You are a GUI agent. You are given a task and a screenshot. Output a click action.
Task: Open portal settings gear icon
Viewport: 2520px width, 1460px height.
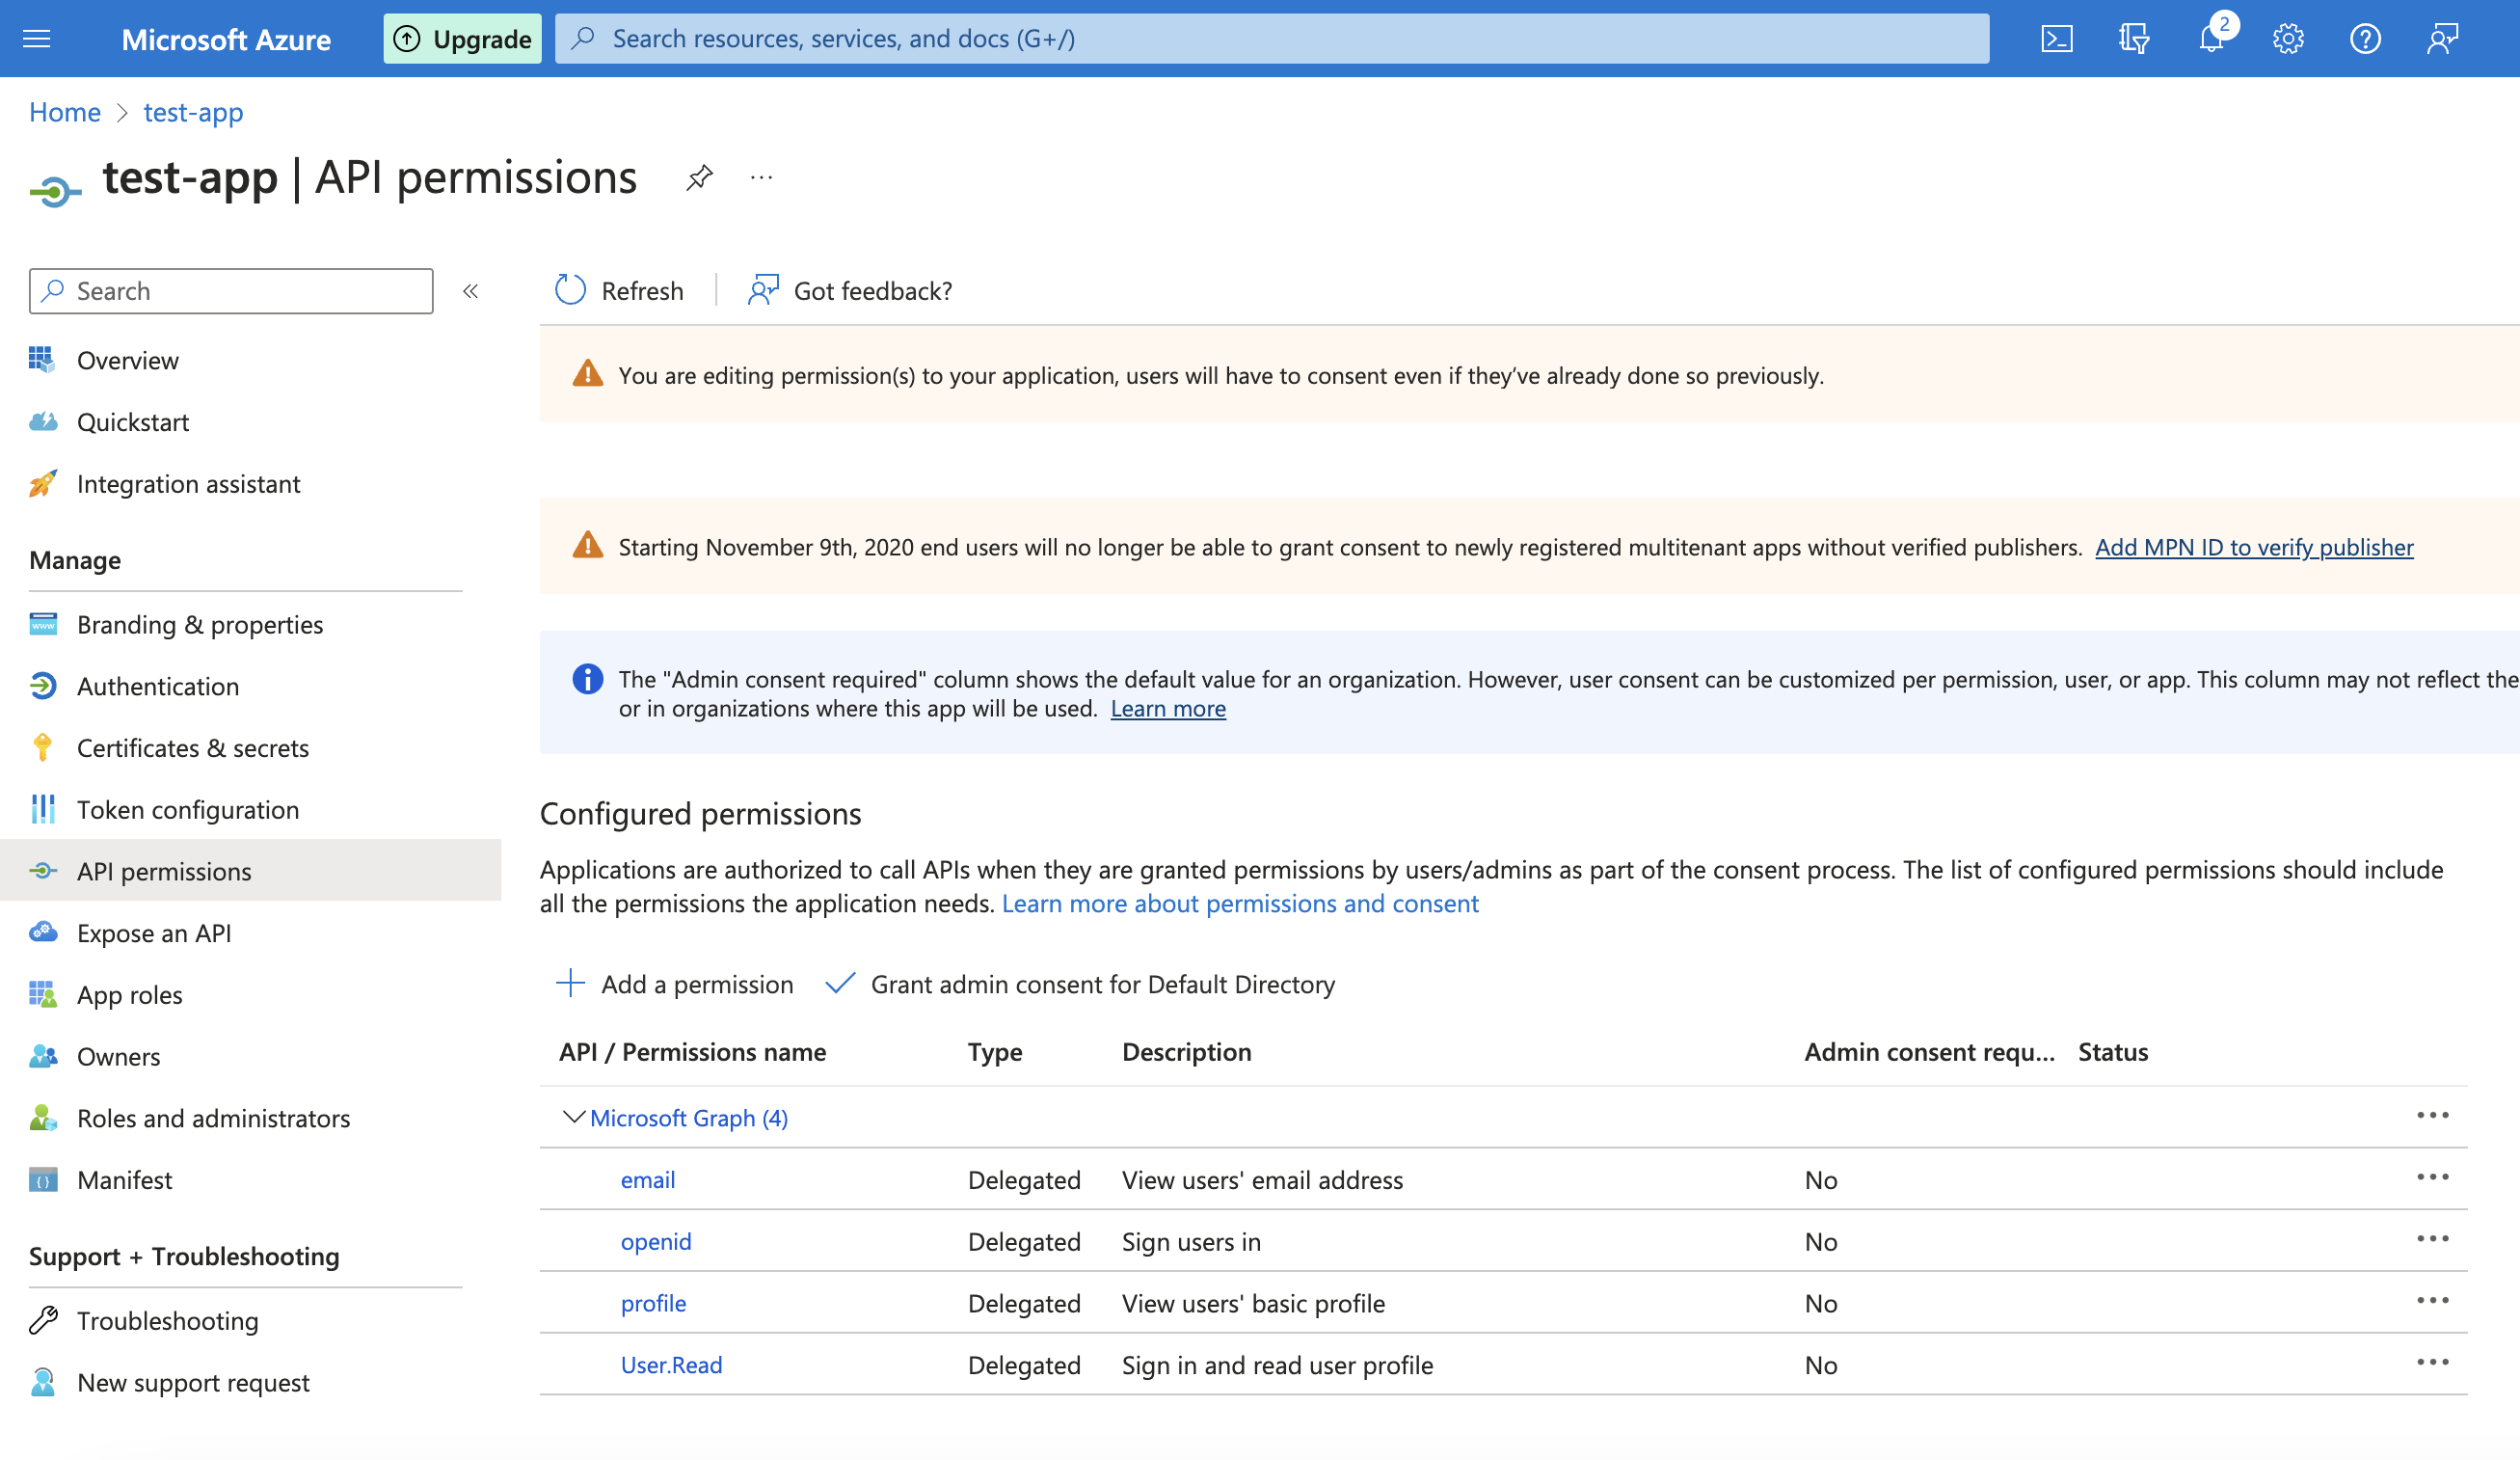point(2288,39)
